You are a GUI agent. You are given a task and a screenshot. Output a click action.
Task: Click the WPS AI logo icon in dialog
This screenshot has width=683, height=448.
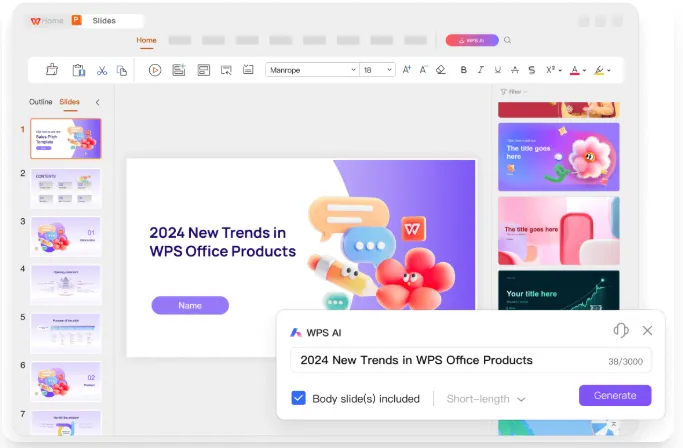296,333
